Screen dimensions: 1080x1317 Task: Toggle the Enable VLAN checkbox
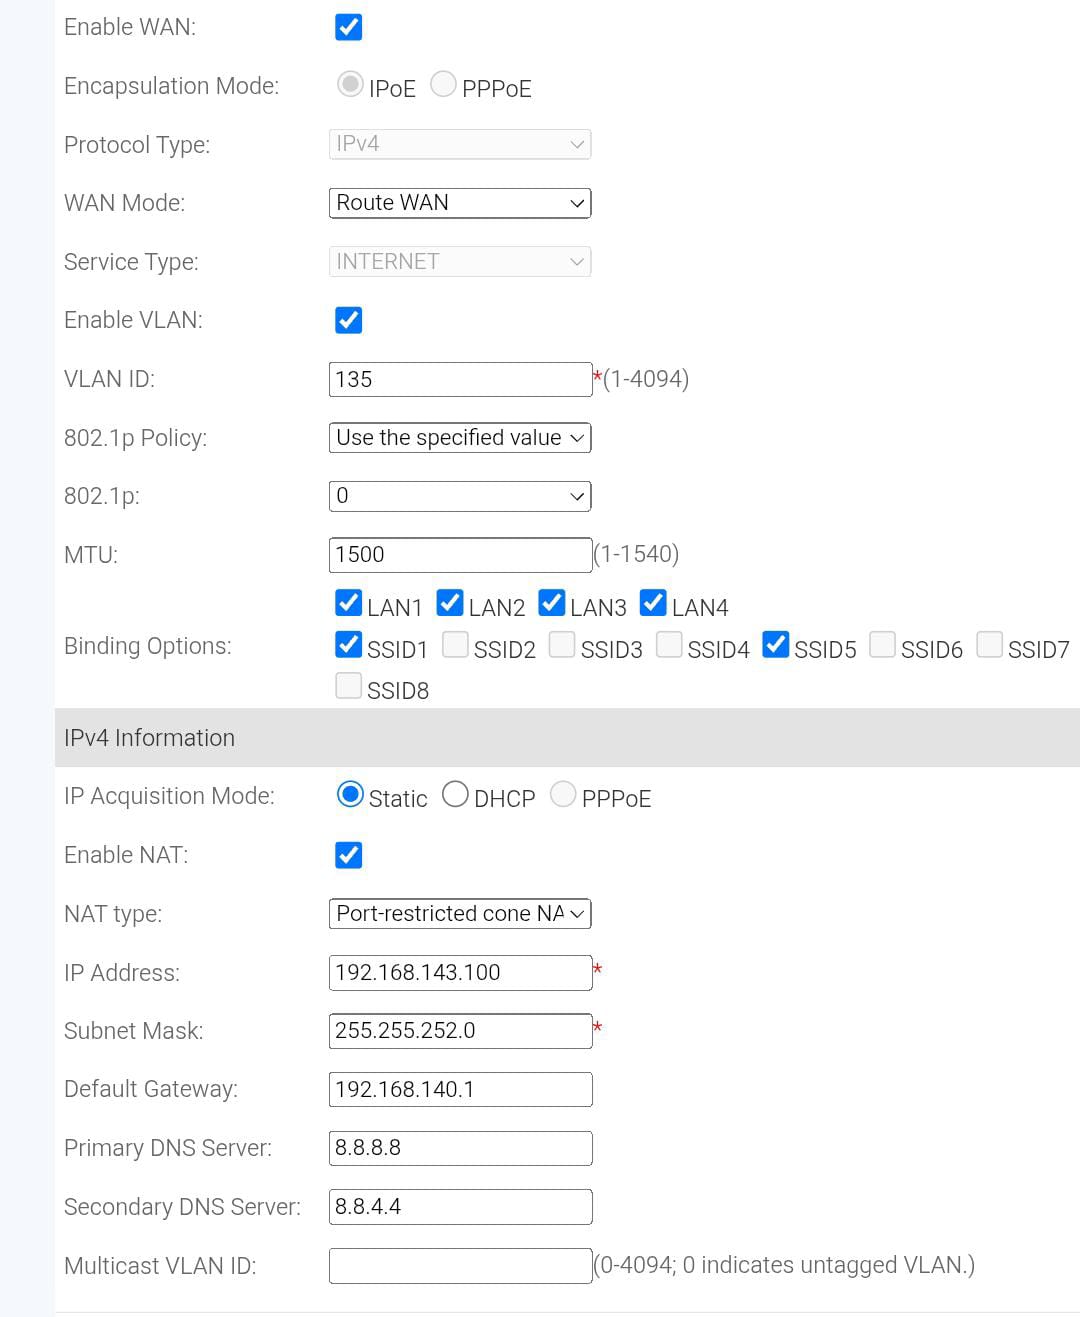(x=348, y=320)
